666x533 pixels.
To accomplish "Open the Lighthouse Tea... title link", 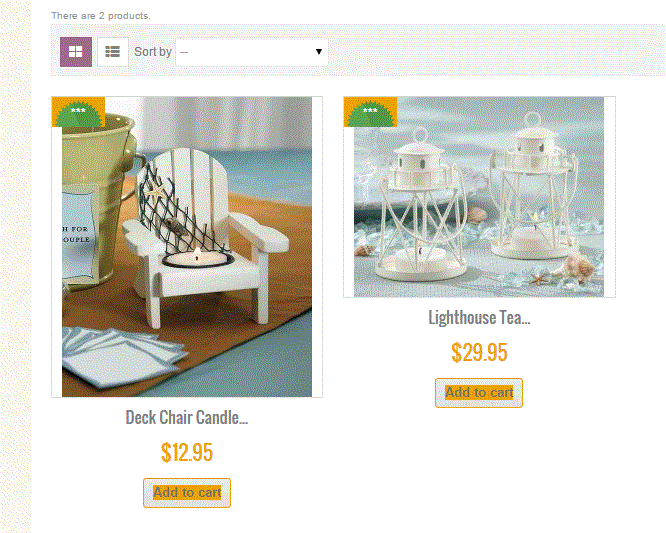I will click(479, 318).
